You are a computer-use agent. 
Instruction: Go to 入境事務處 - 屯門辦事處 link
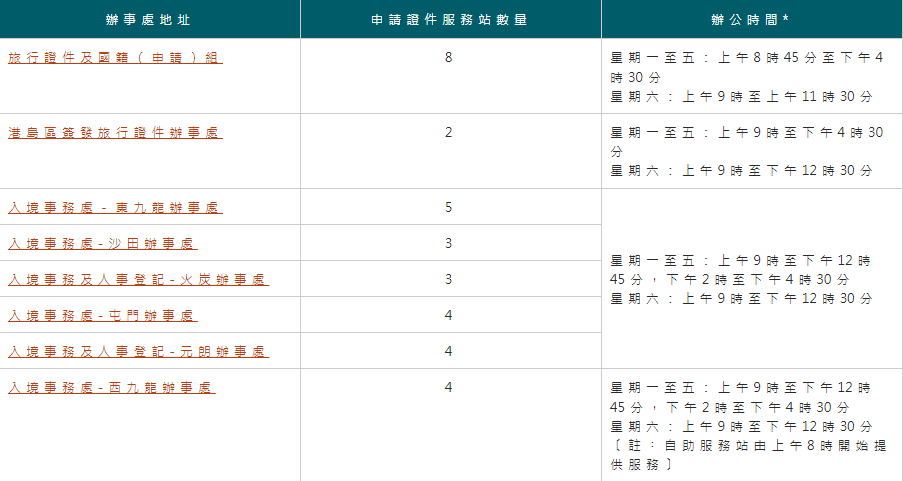click(x=102, y=316)
